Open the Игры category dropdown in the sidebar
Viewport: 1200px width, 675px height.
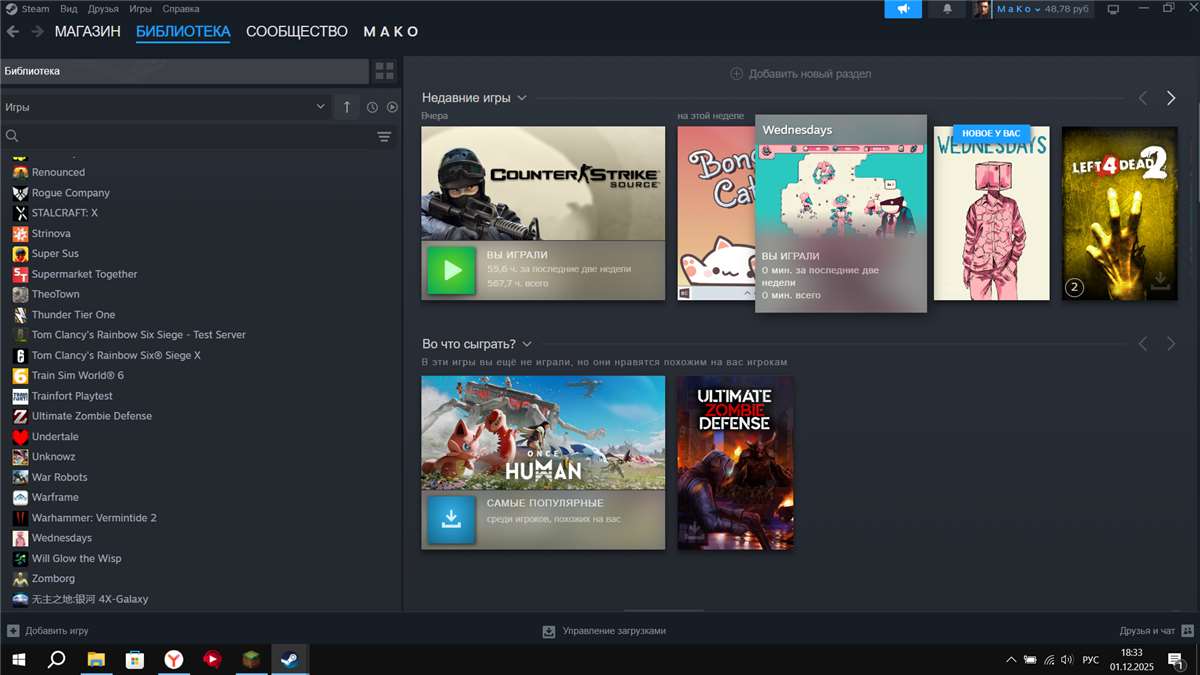tap(320, 106)
